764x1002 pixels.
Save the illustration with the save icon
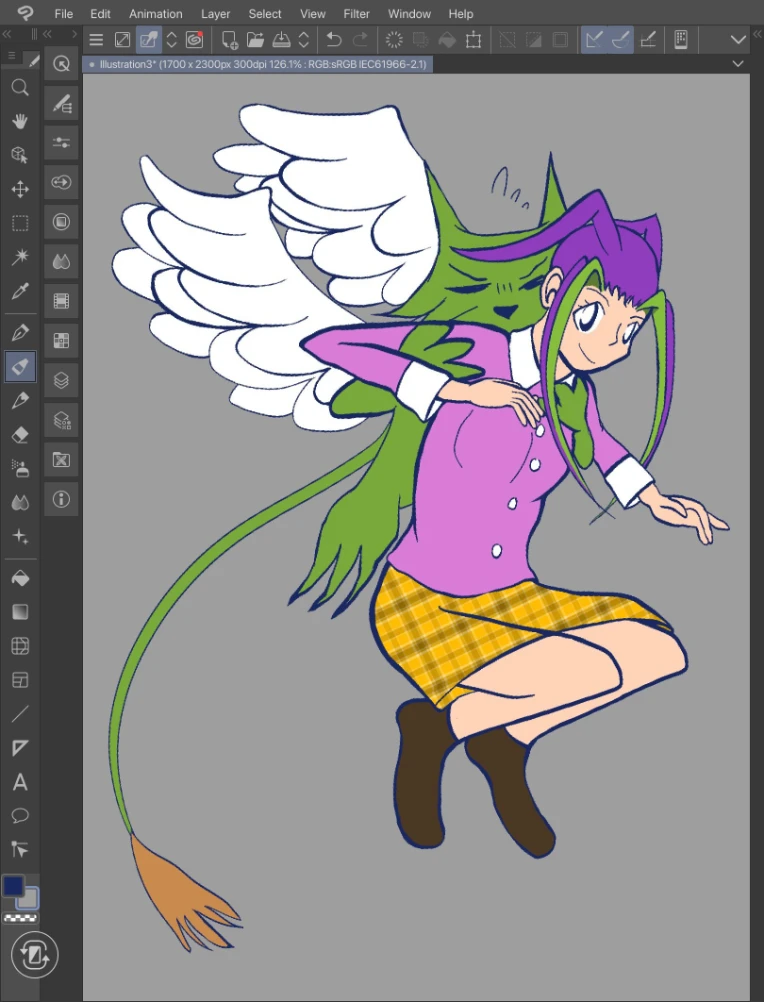282,40
